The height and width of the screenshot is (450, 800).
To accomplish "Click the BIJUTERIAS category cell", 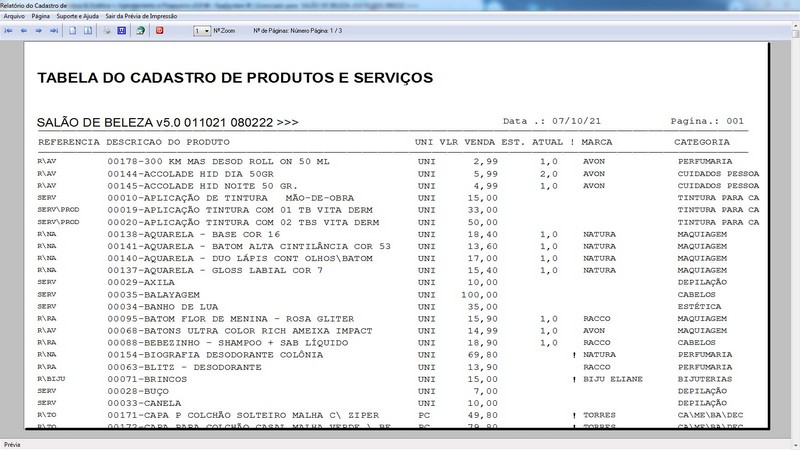I will 705,379.
